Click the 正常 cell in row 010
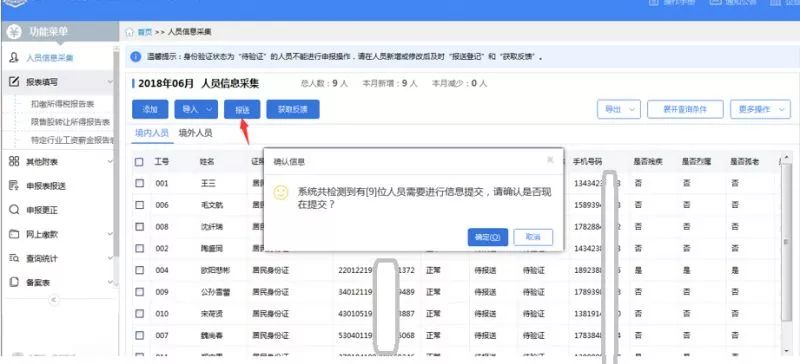Viewport: 800px width, 364px height. coord(434,313)
